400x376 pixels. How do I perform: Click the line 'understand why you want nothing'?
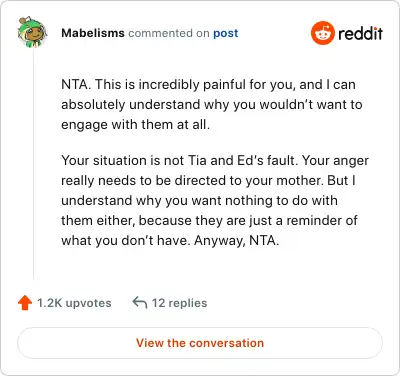click(x=199, y=201)
